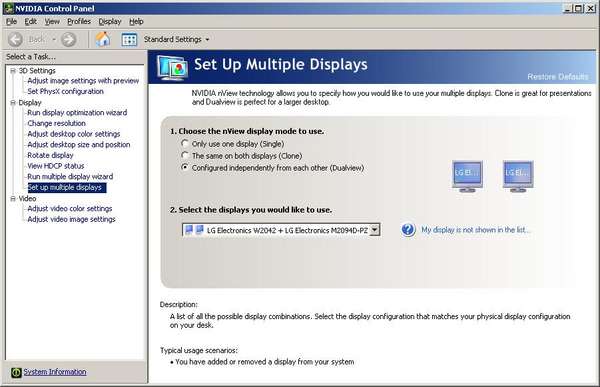Click the Forward arrow icon in toolbar
600x387 pixels.
tap(68, 39)
